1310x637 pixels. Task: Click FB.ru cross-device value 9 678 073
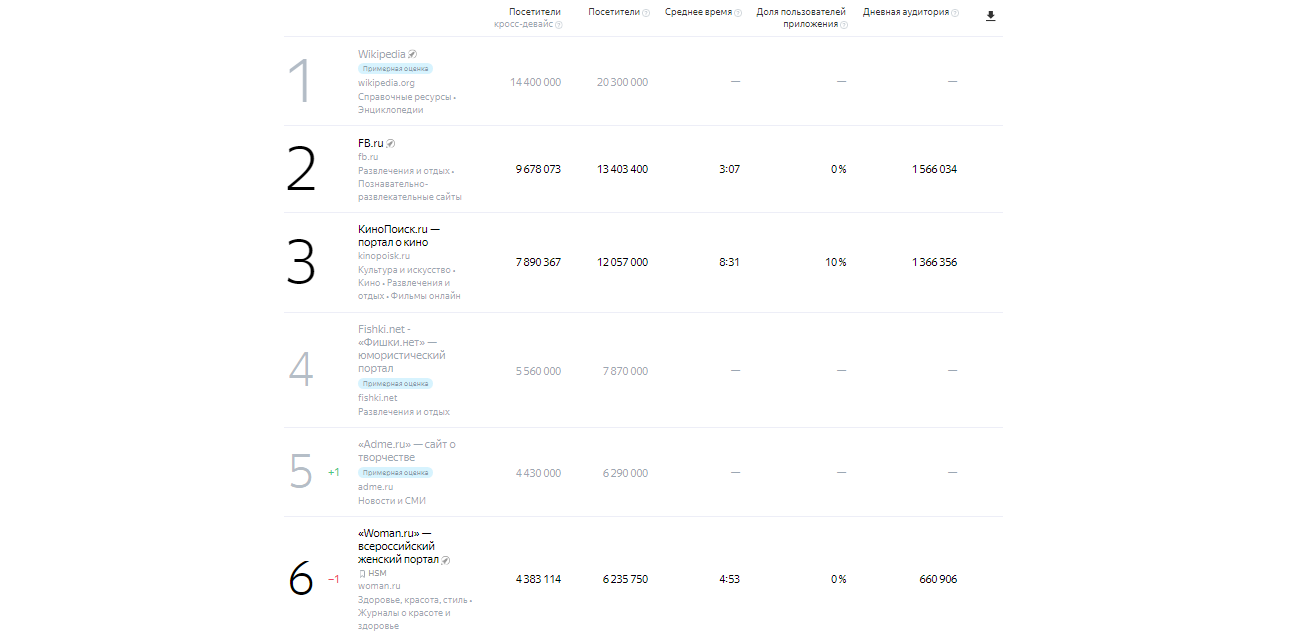539,169
